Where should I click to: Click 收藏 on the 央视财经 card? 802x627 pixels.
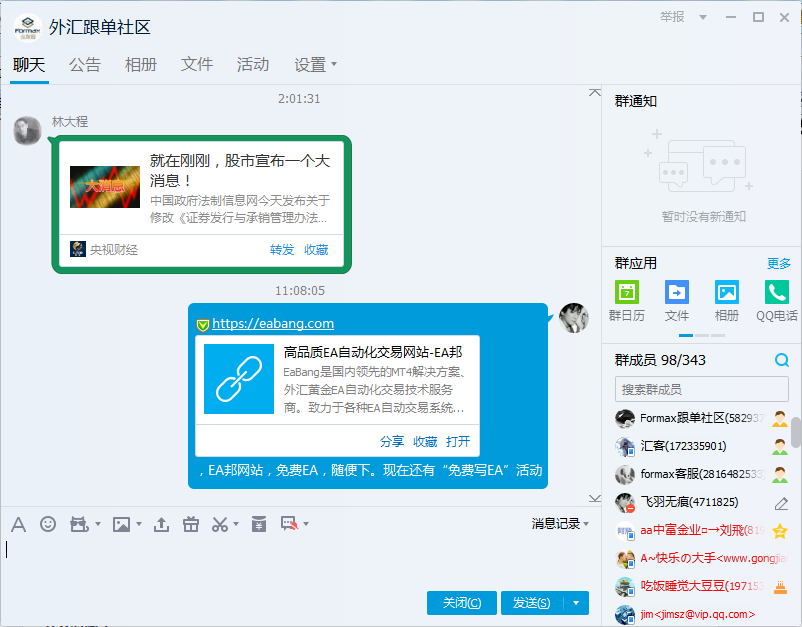(316, 250)
